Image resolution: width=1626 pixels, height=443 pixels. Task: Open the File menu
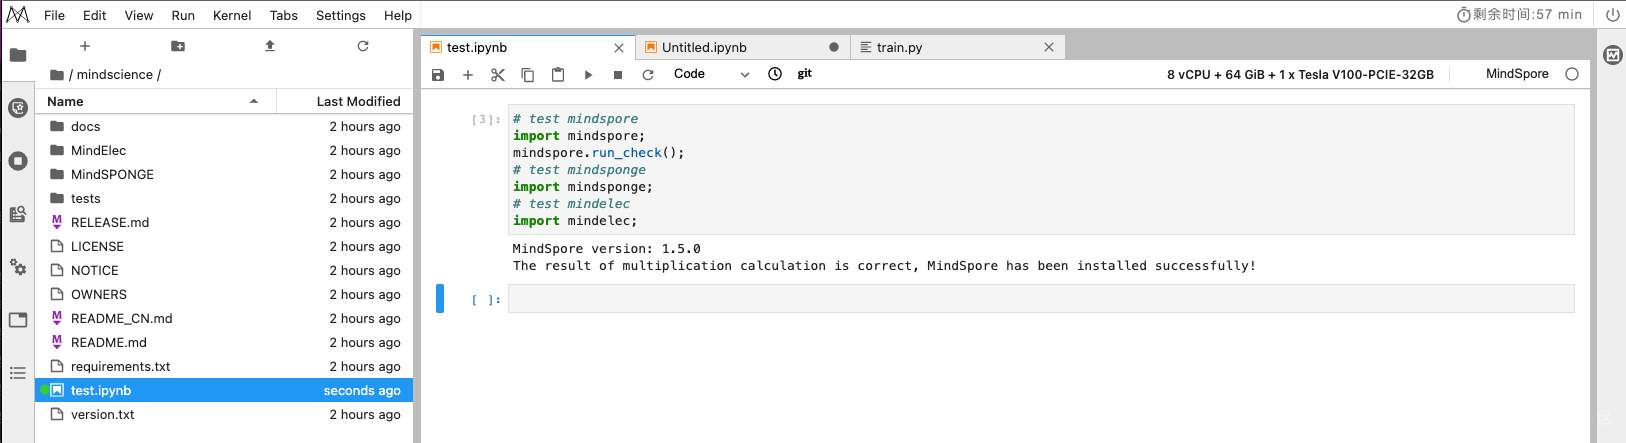coord(55,15)
